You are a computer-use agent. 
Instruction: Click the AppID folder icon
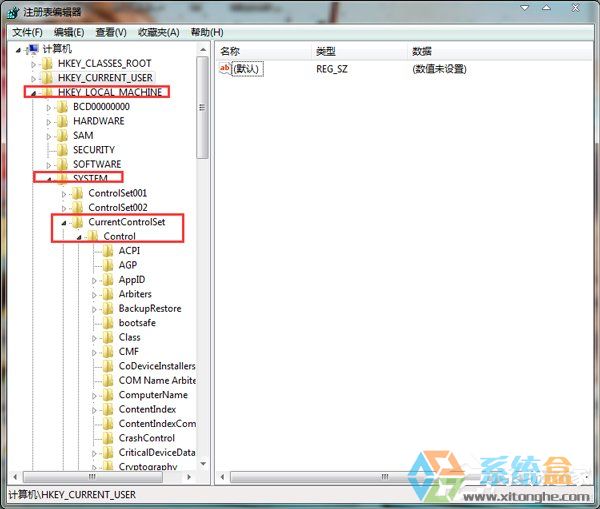click(108, 280)
